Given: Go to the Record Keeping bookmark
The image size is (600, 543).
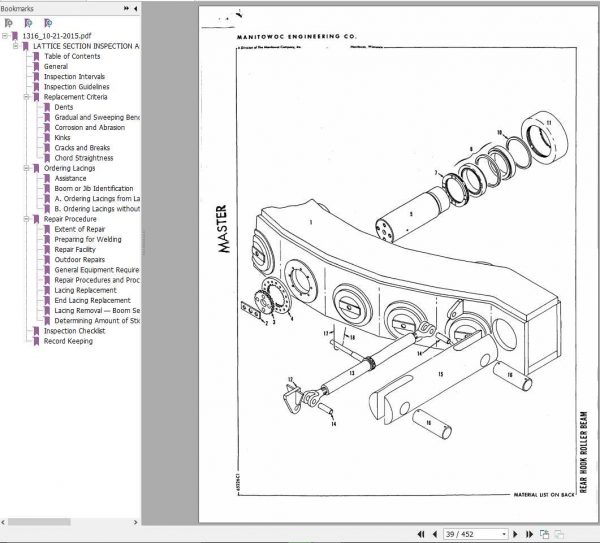Looking at the screenshot, I should [x=68, y=341].
